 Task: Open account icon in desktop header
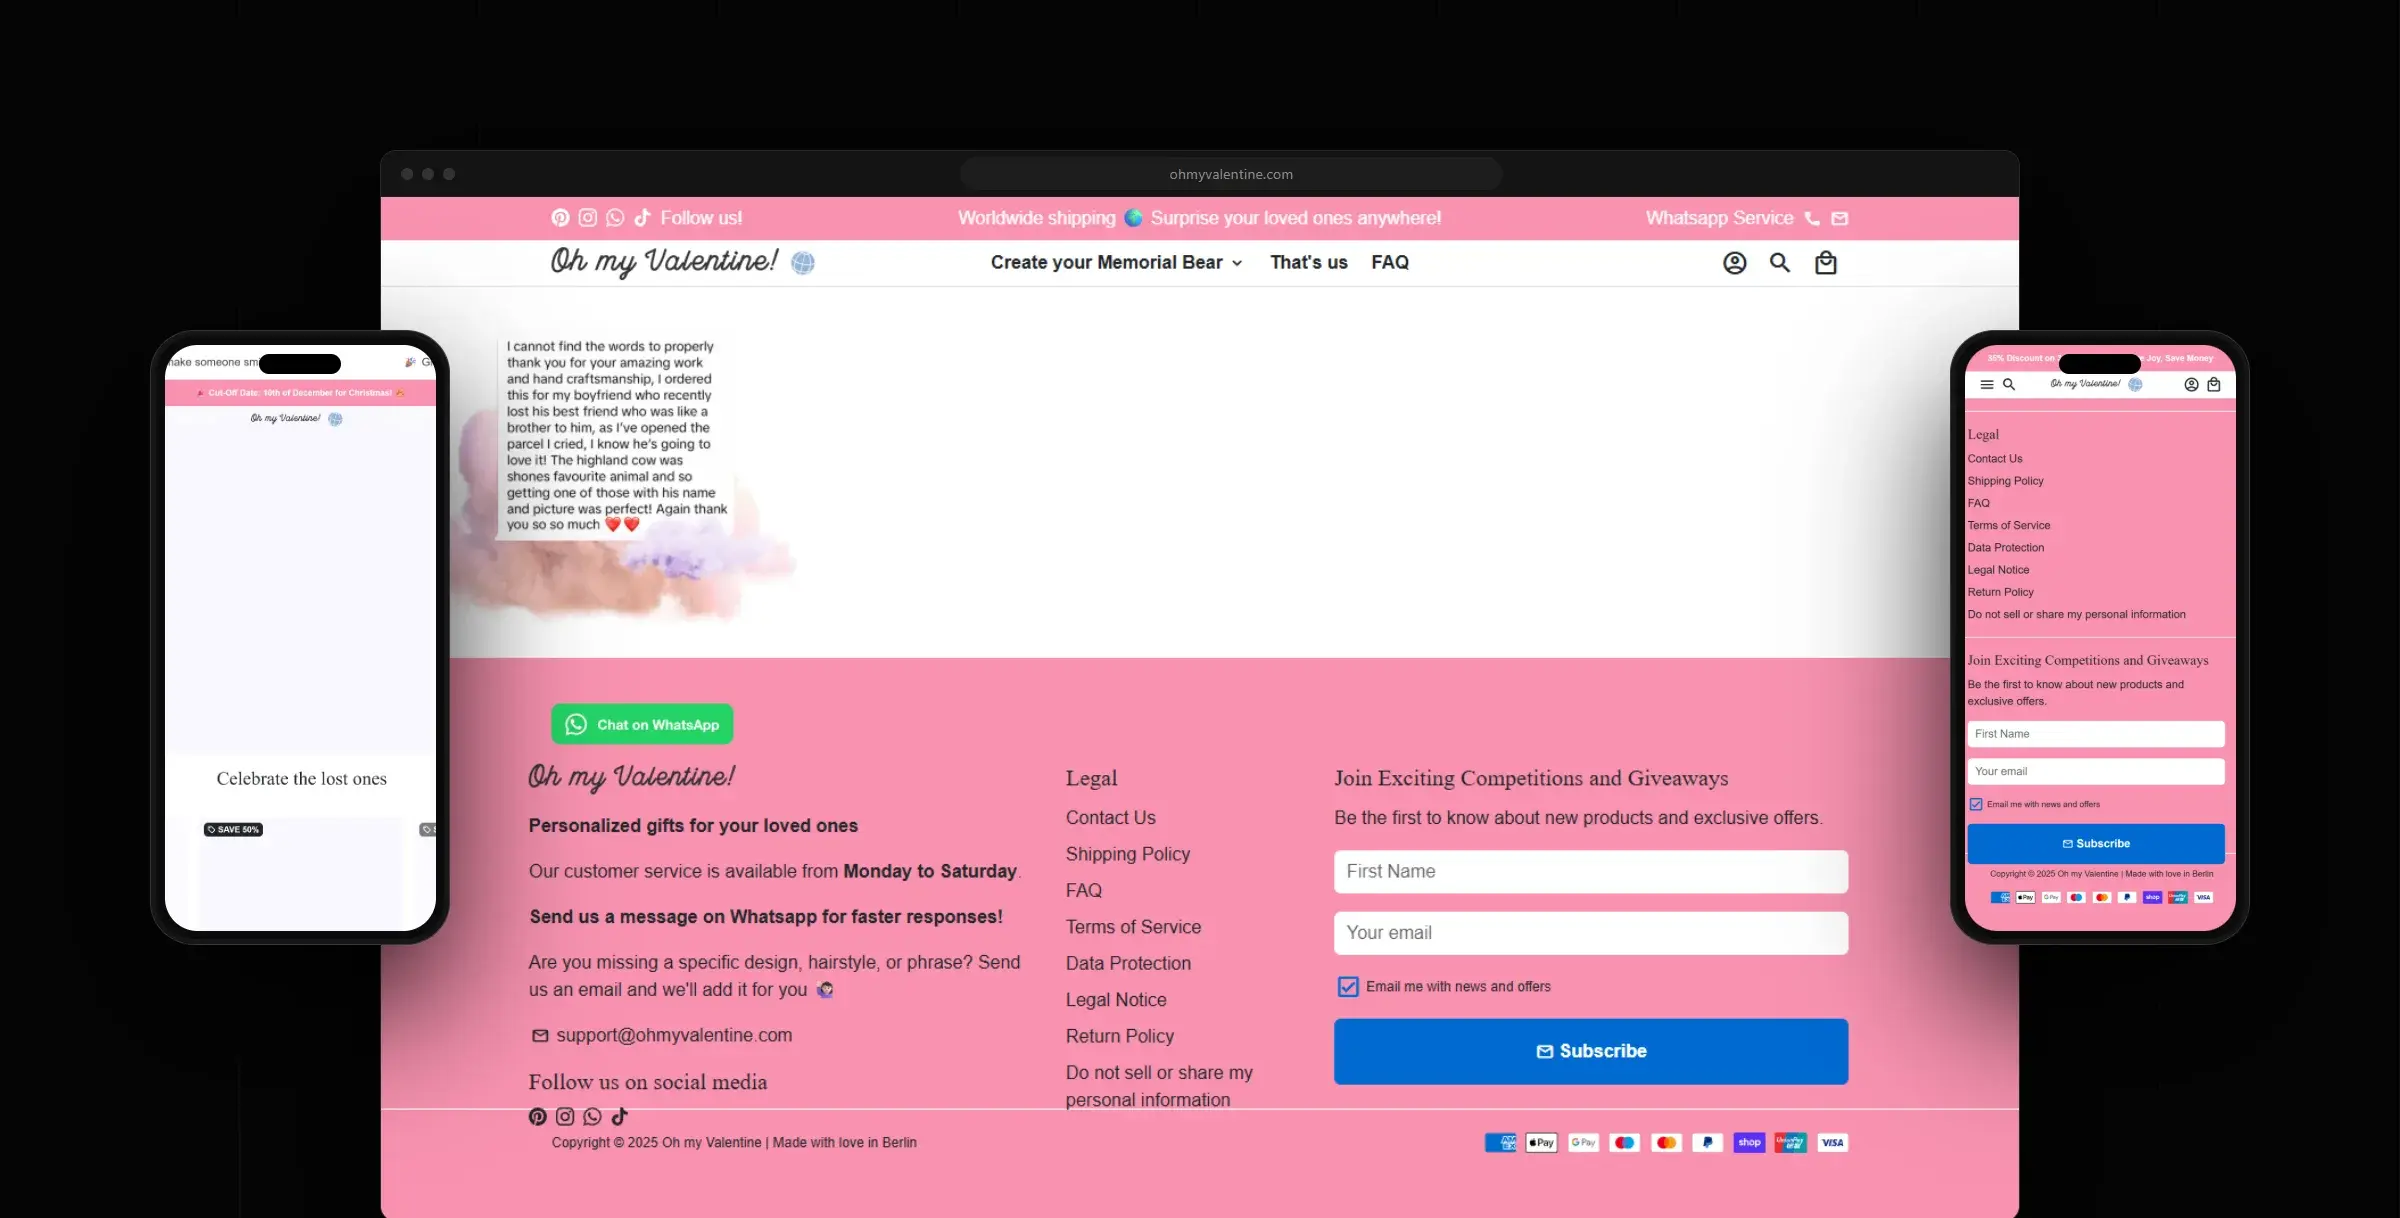click(x=1735, y=263)
